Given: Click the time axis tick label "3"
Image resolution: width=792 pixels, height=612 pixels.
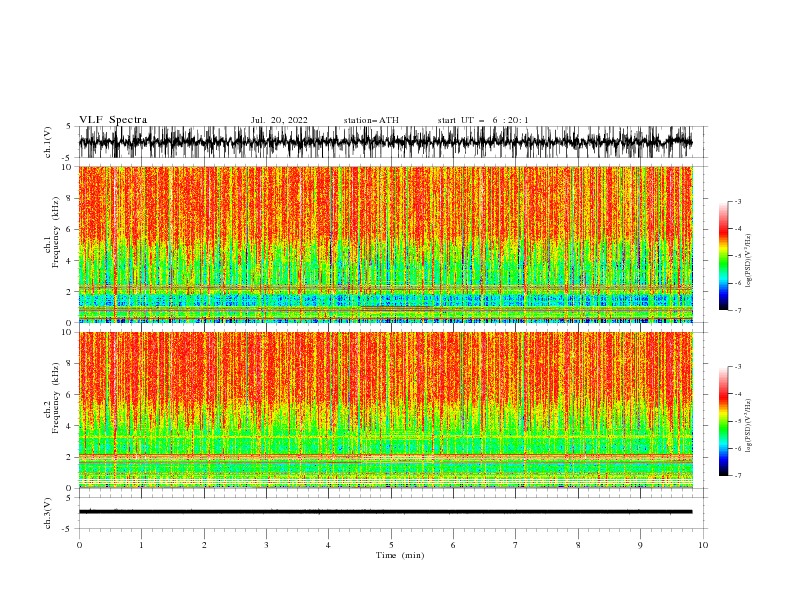Looking at the screenshot, I should [x=267, y=545].
